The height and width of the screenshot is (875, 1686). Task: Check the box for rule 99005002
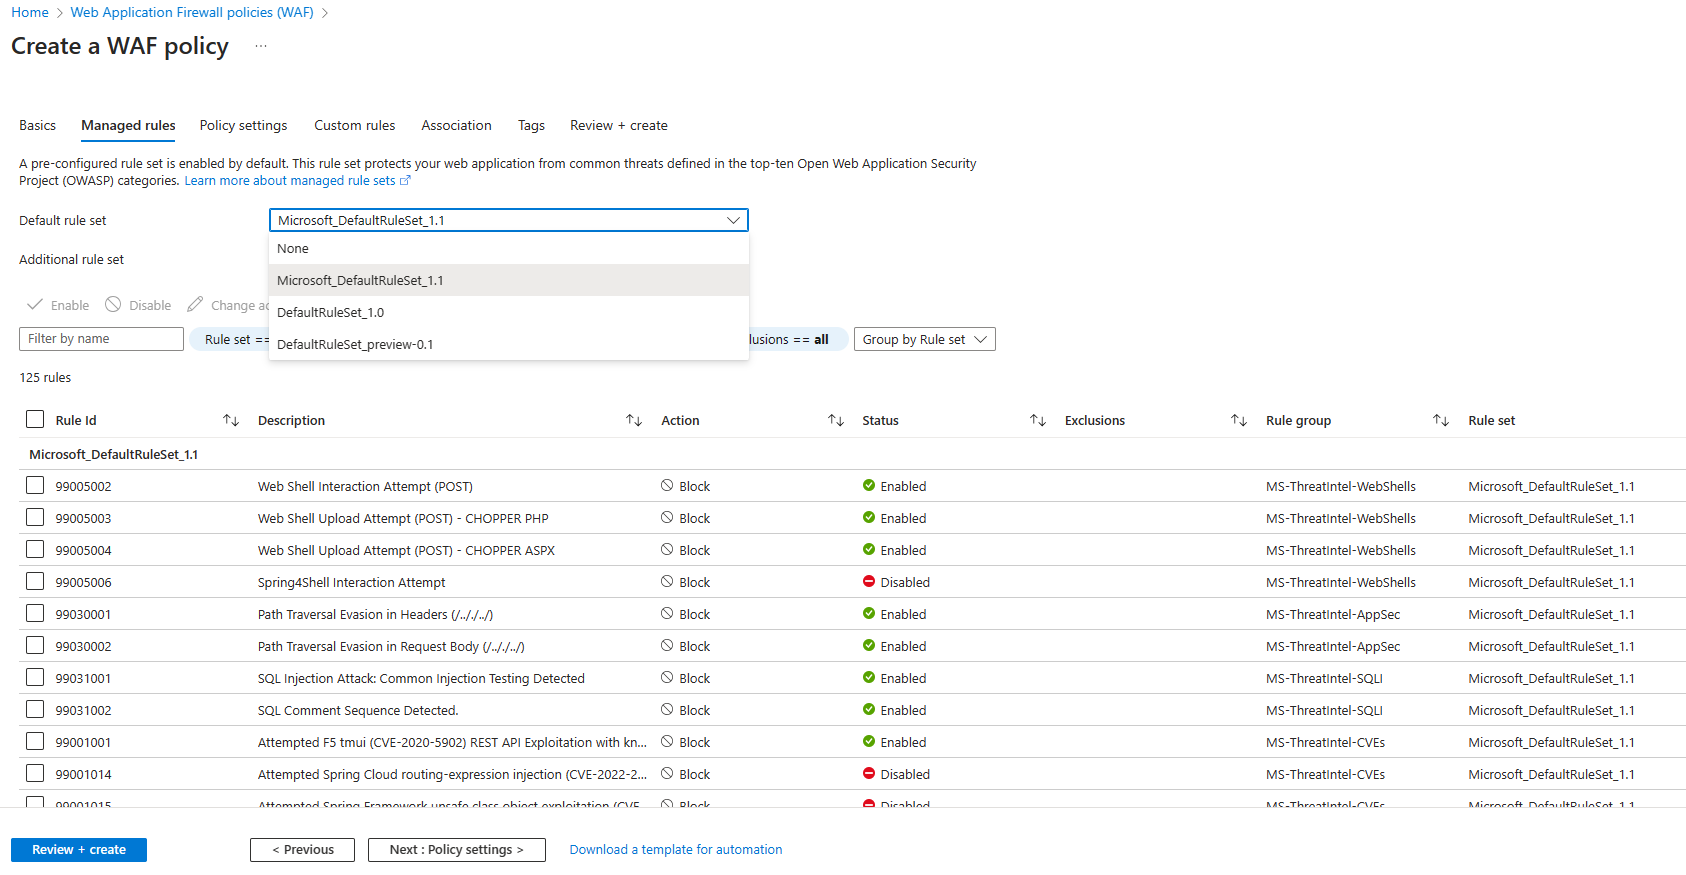click(x=35, y=485)
